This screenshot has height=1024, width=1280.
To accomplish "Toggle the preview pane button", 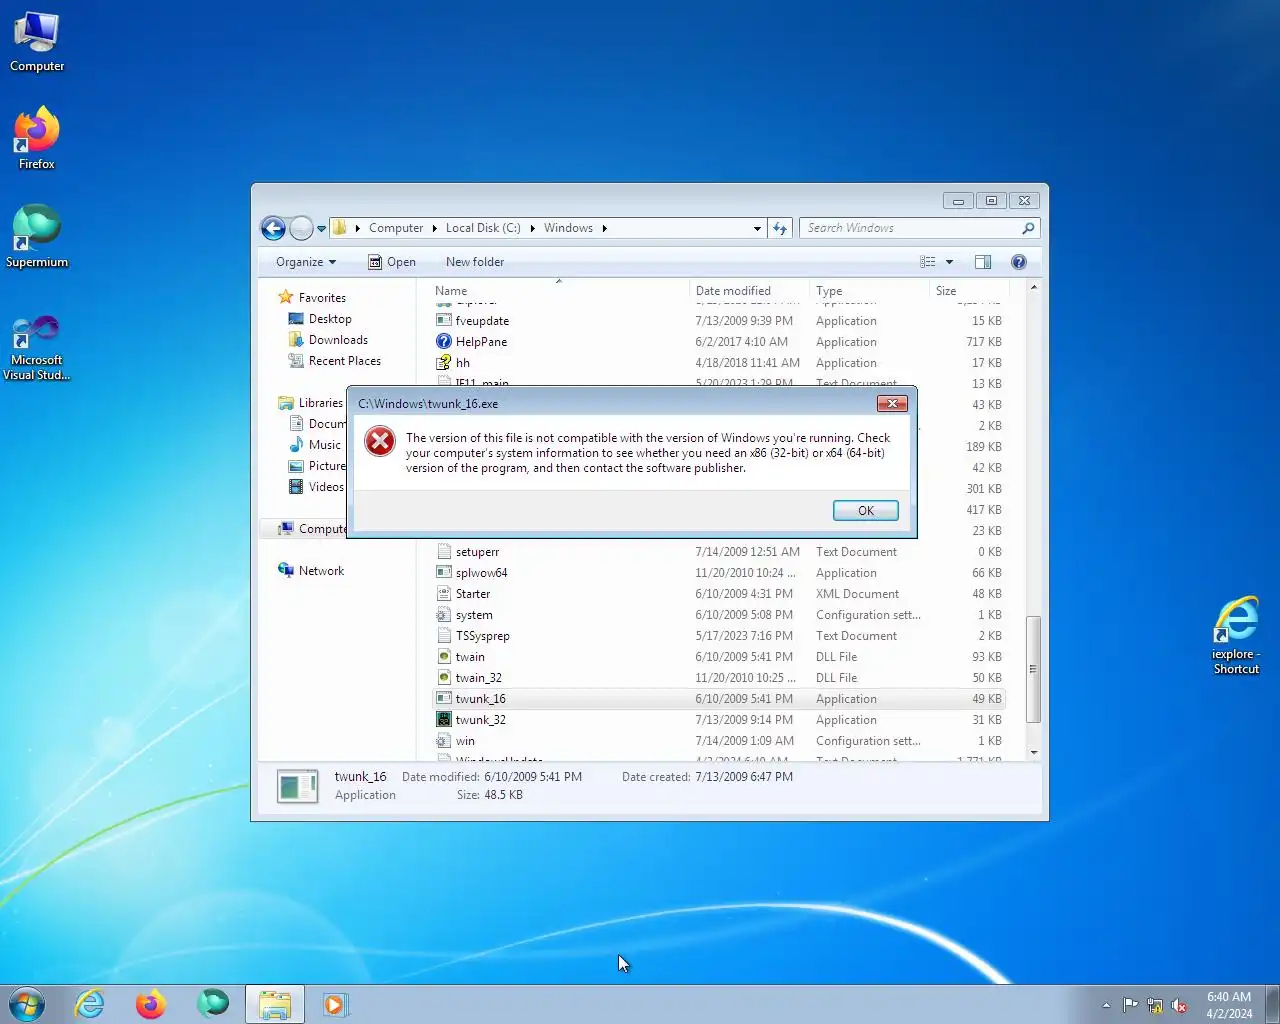I will coord(983,262).
